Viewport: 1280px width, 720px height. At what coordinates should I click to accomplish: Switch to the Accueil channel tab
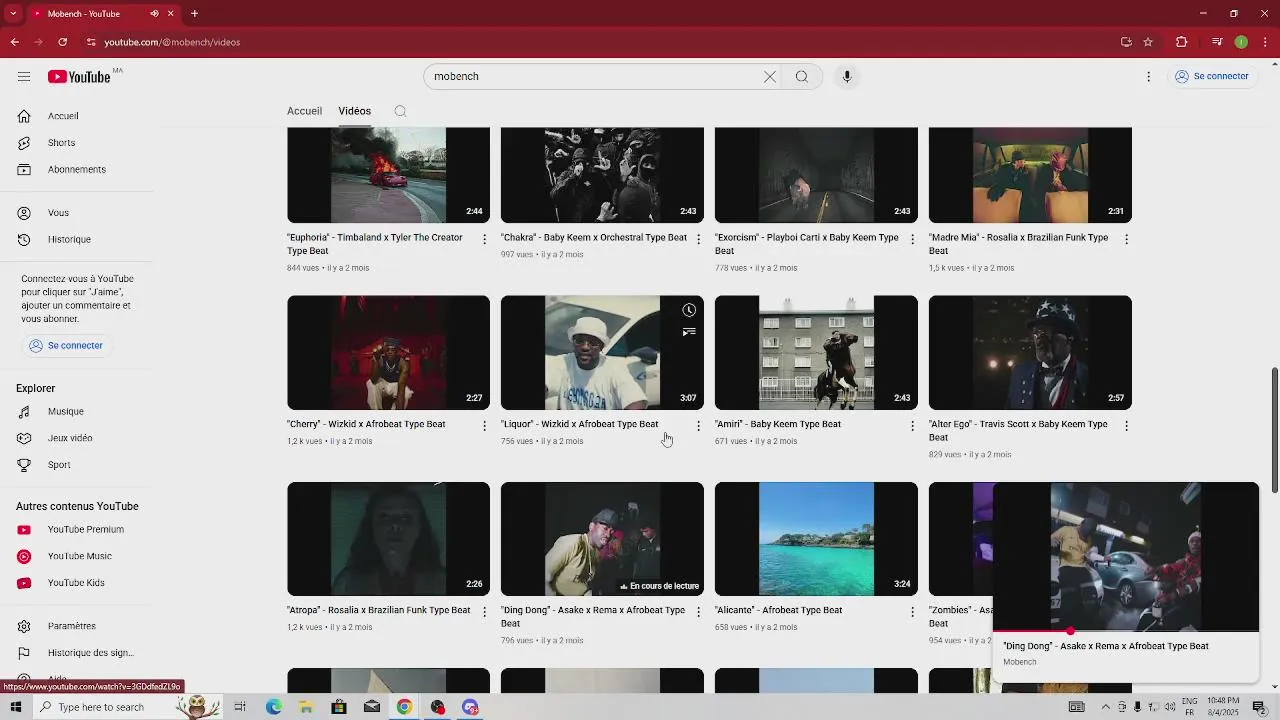[304, 111]
